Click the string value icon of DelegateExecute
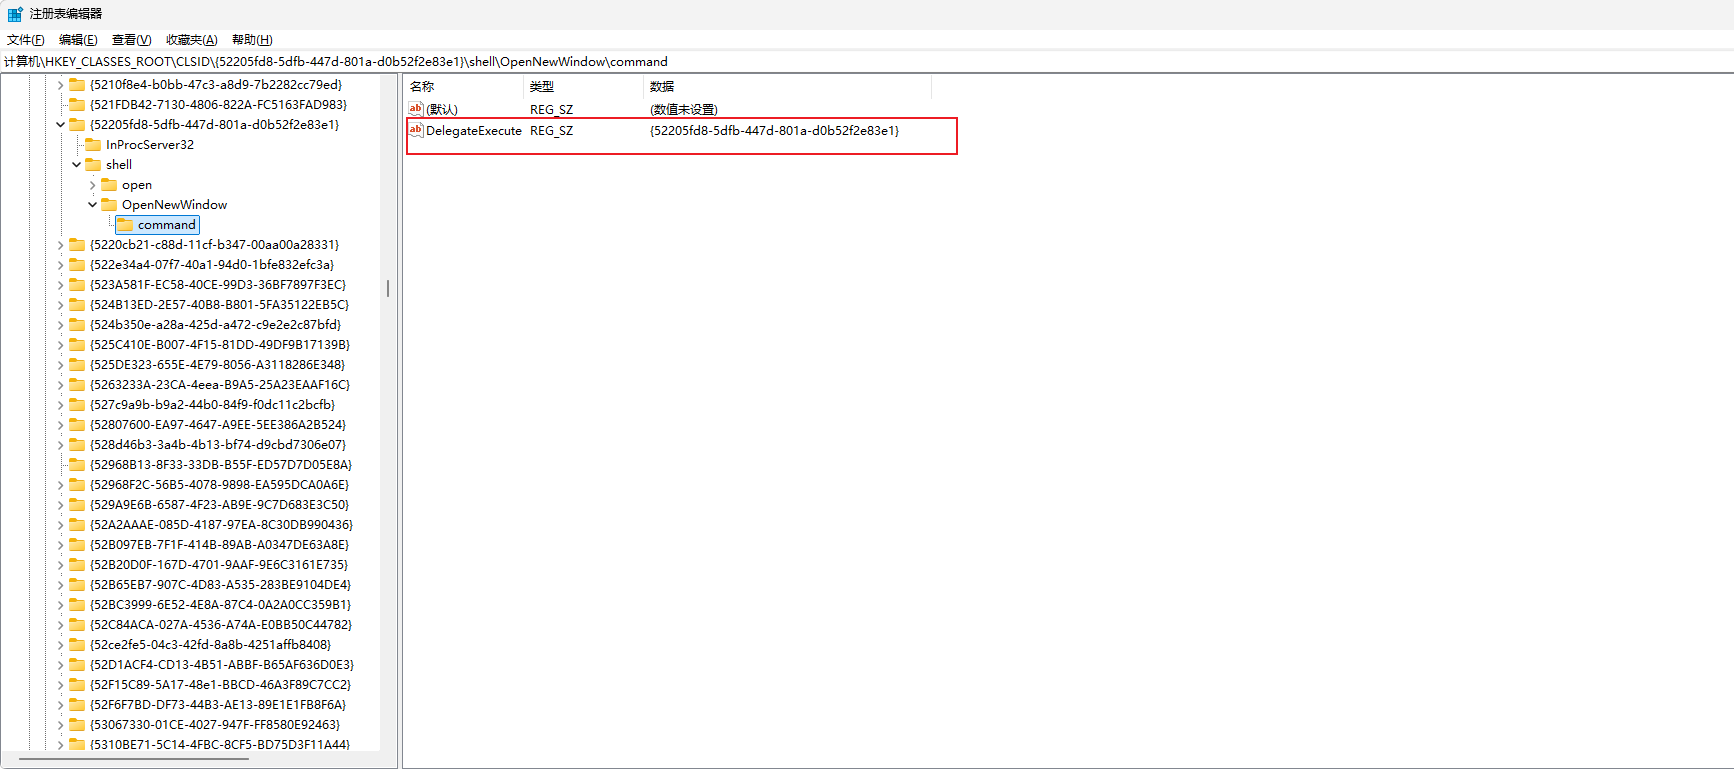Image resolution: width=1734 pixels, height=769 pixels. tap(416, 130)
